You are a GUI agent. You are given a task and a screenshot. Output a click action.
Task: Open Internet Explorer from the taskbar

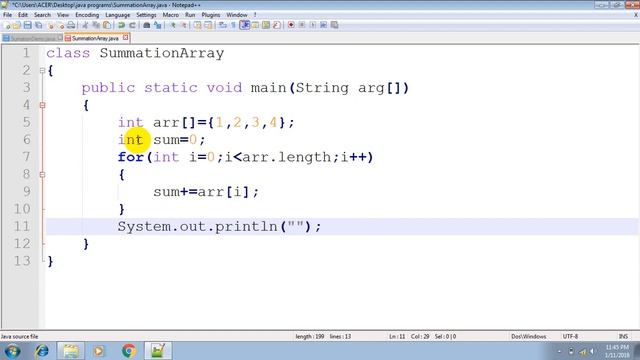point(42,351)
